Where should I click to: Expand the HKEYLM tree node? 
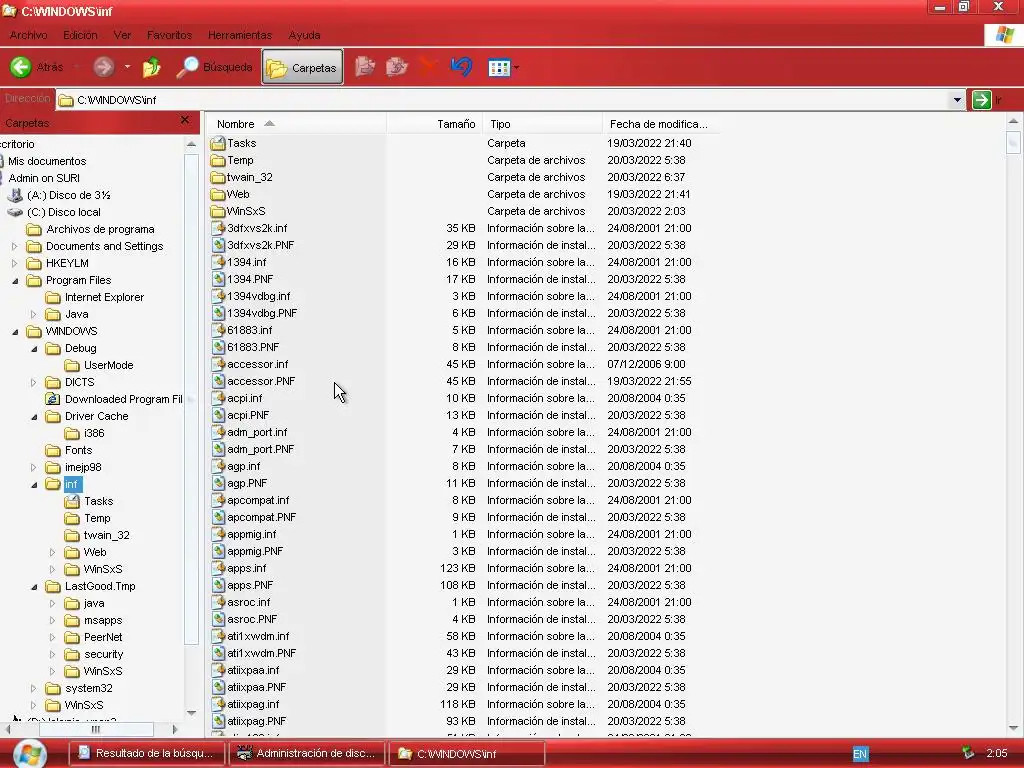[14, 263]
